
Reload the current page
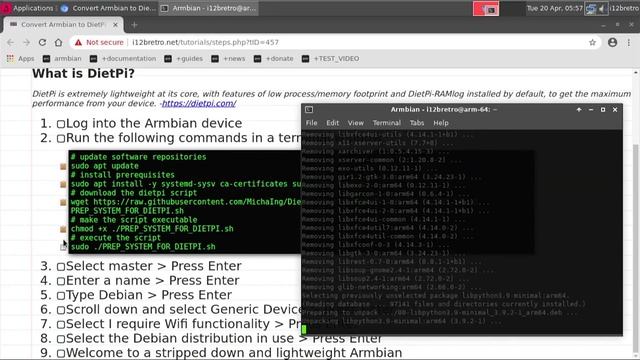pyautogui.click(x=42, y=42)
